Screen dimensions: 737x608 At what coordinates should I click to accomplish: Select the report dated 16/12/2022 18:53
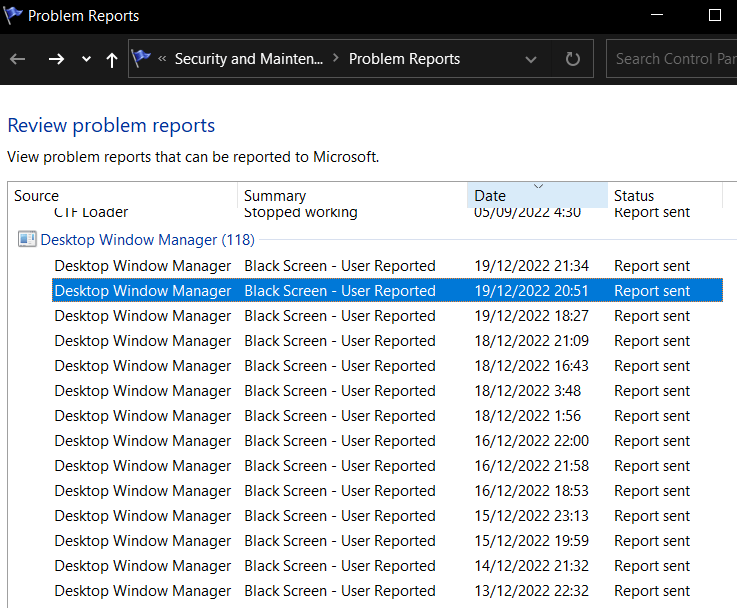[x=387, y=491]
